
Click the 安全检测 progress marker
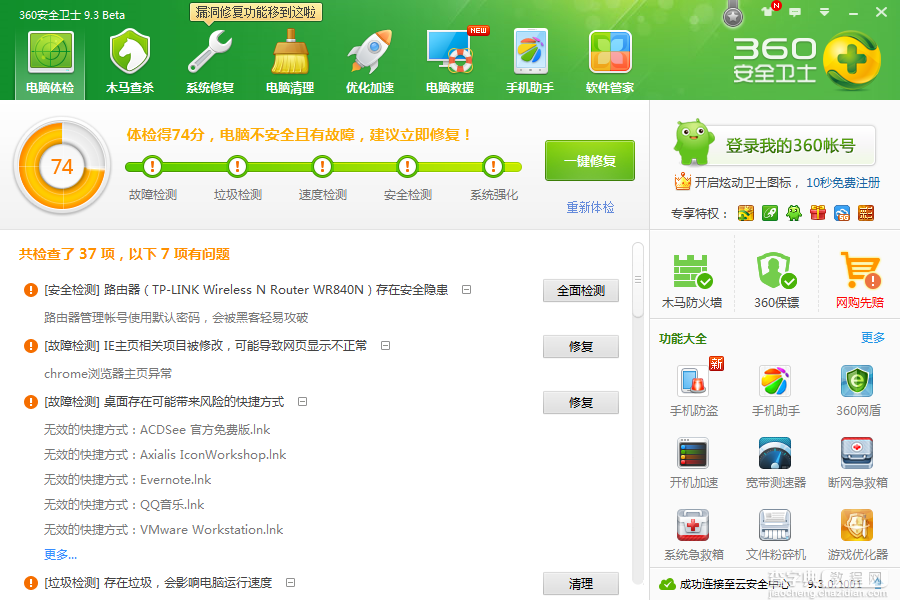click(408, 167)
